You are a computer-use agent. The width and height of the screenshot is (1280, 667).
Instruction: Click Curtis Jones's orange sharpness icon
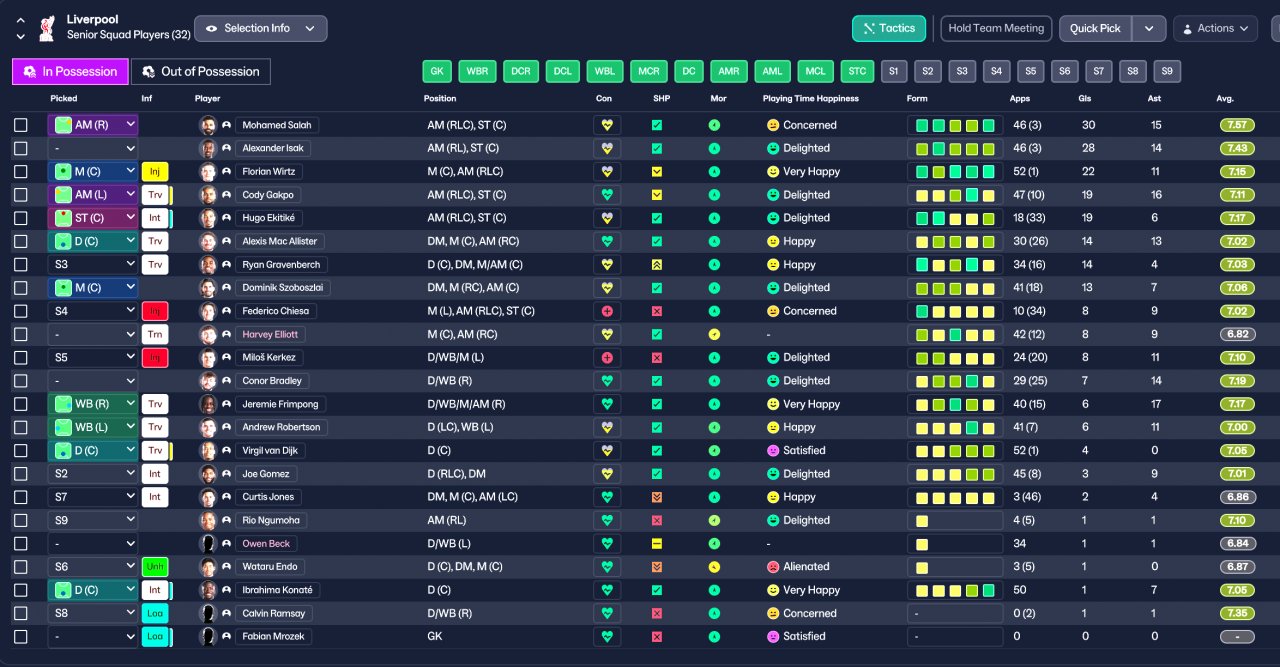657,497
